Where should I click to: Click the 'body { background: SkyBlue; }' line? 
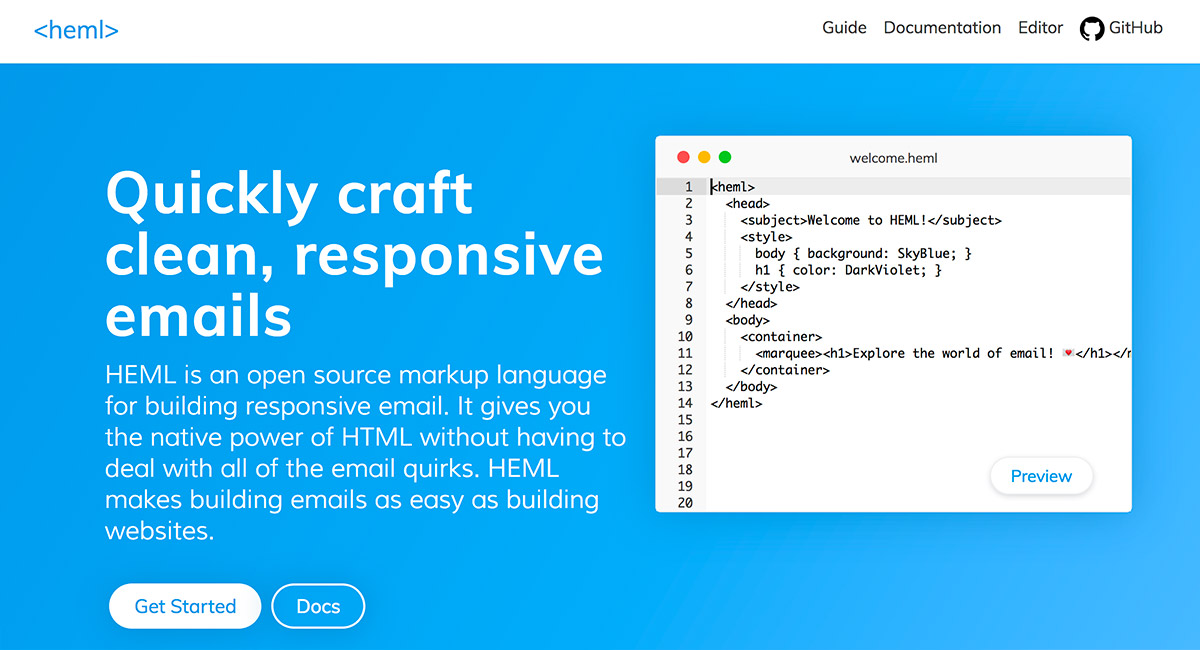point(864,254)
